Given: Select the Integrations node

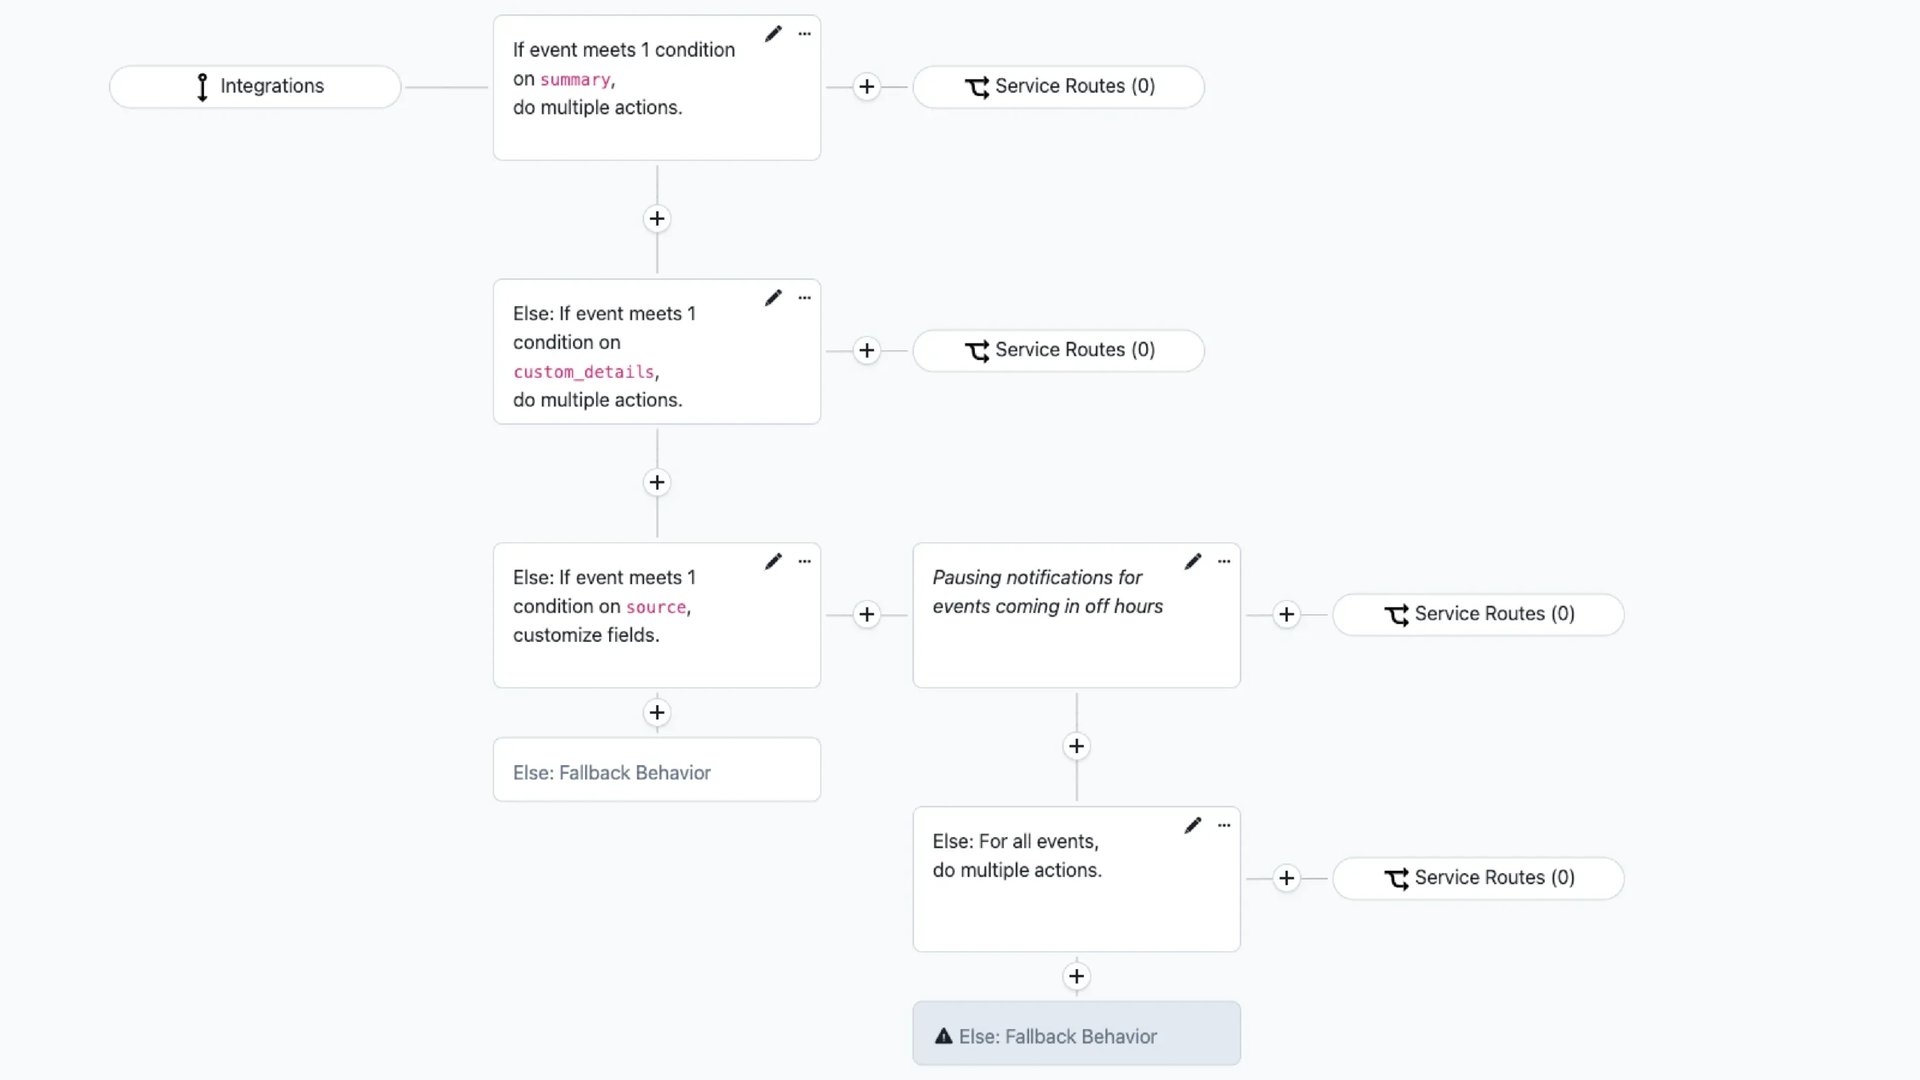Looking at the screenshot, I should tap(254, 86).
